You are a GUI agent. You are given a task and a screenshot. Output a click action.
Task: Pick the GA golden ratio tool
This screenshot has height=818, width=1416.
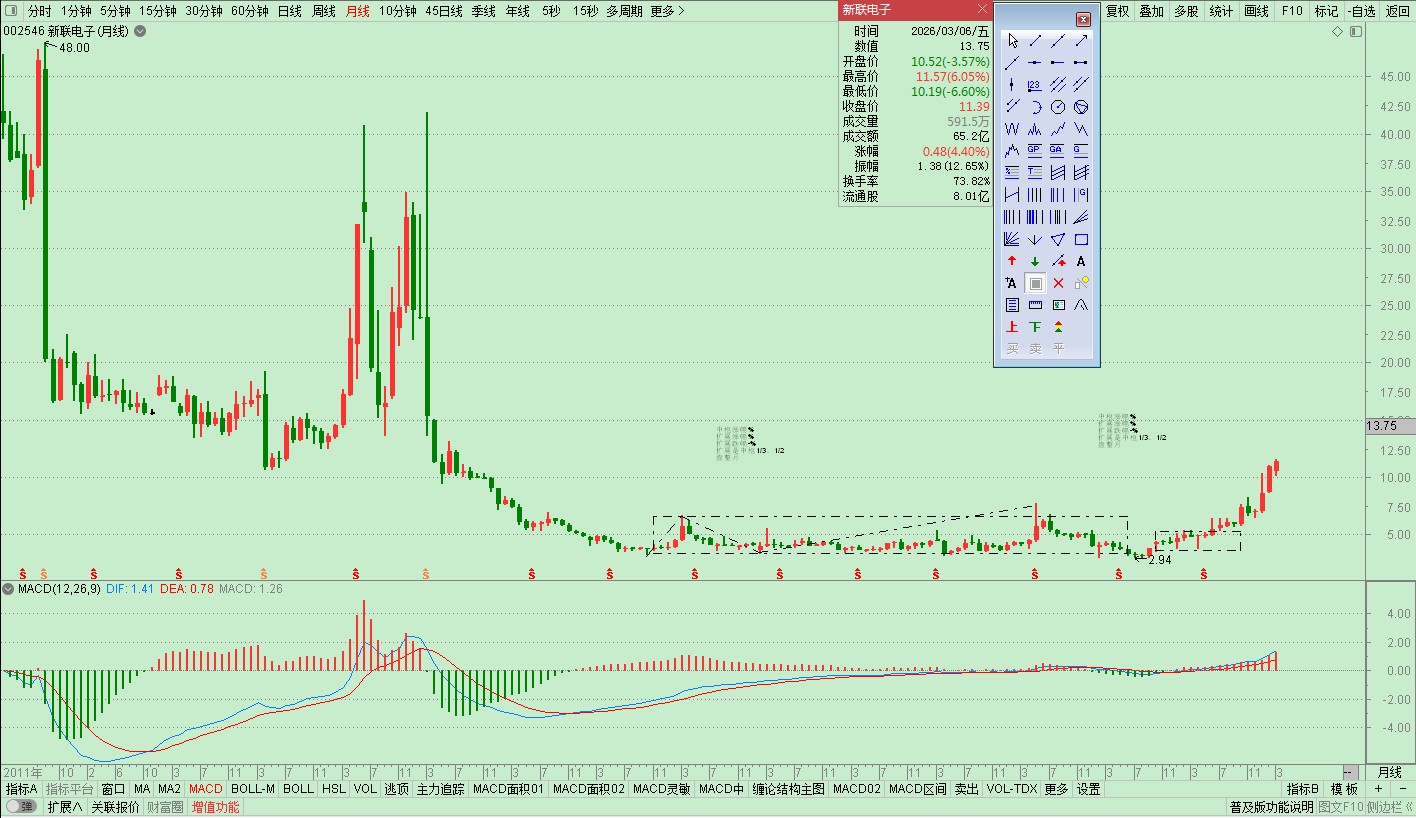click(x=1058, y=150)
